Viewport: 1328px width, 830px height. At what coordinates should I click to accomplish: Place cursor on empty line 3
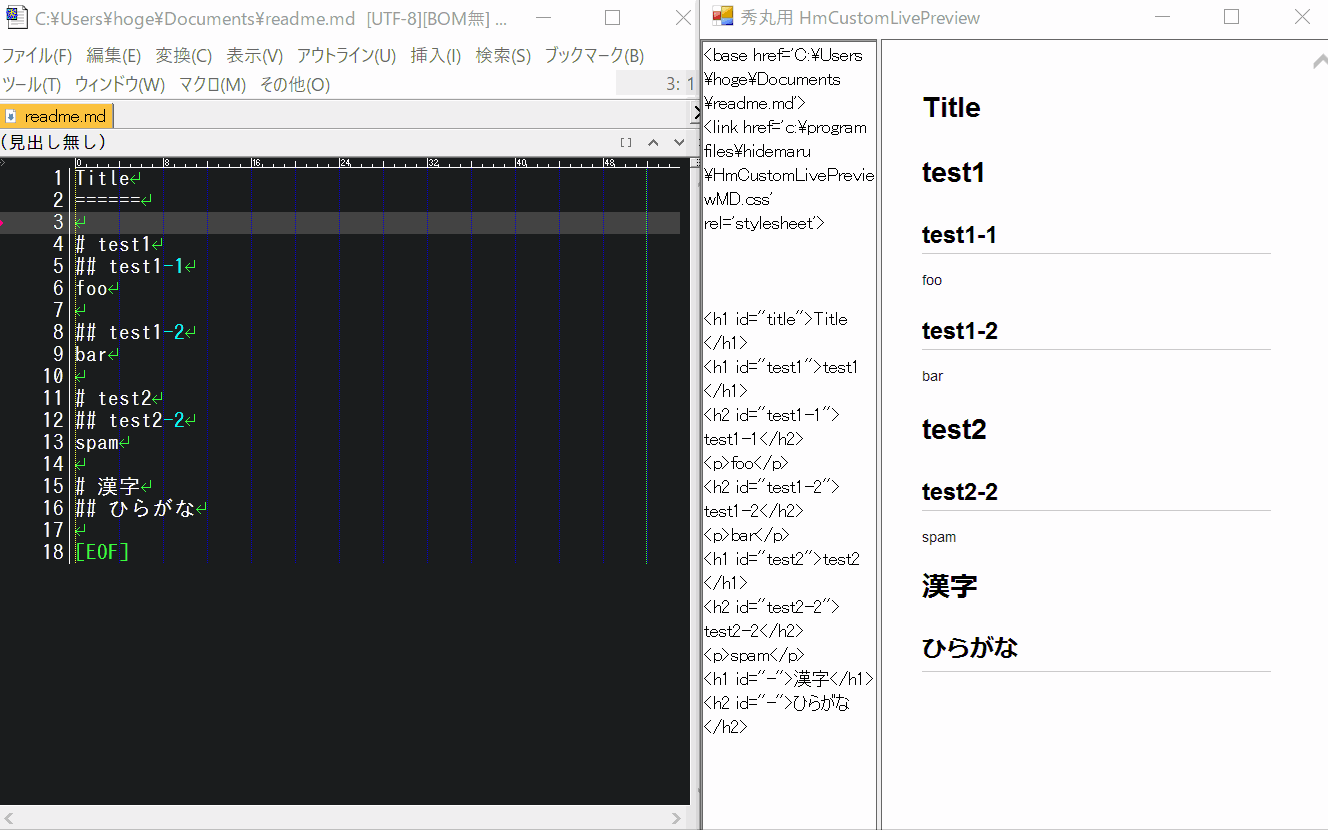pos(378,223)
